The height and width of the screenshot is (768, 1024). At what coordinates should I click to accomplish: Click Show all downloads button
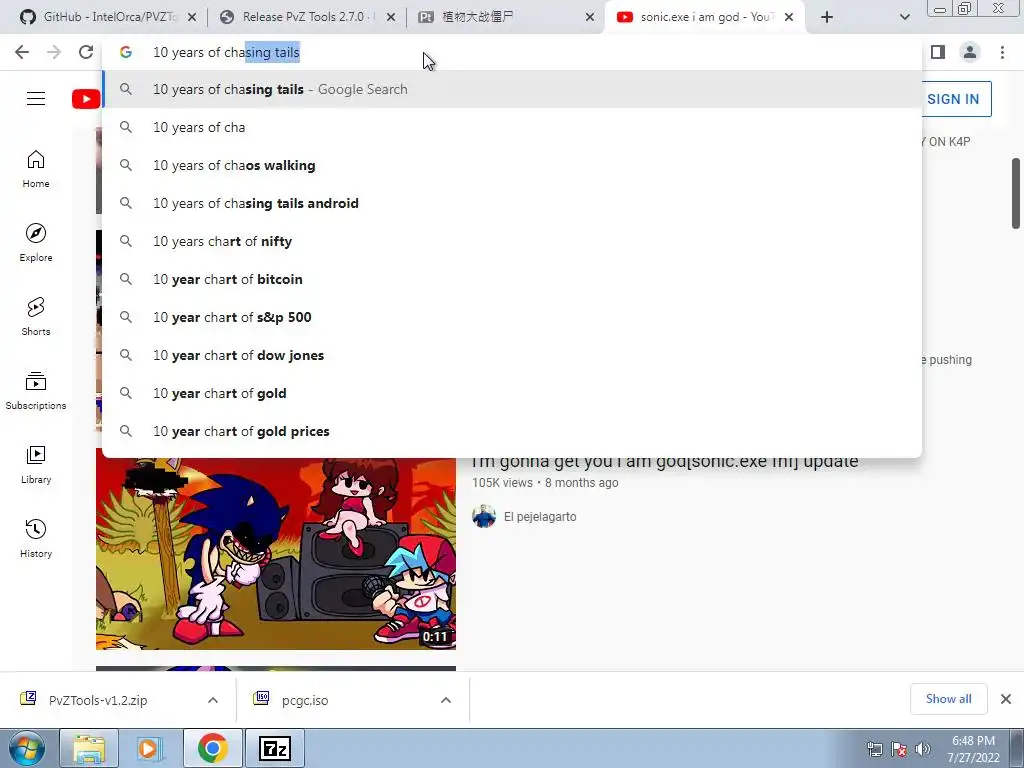[948, 699]
